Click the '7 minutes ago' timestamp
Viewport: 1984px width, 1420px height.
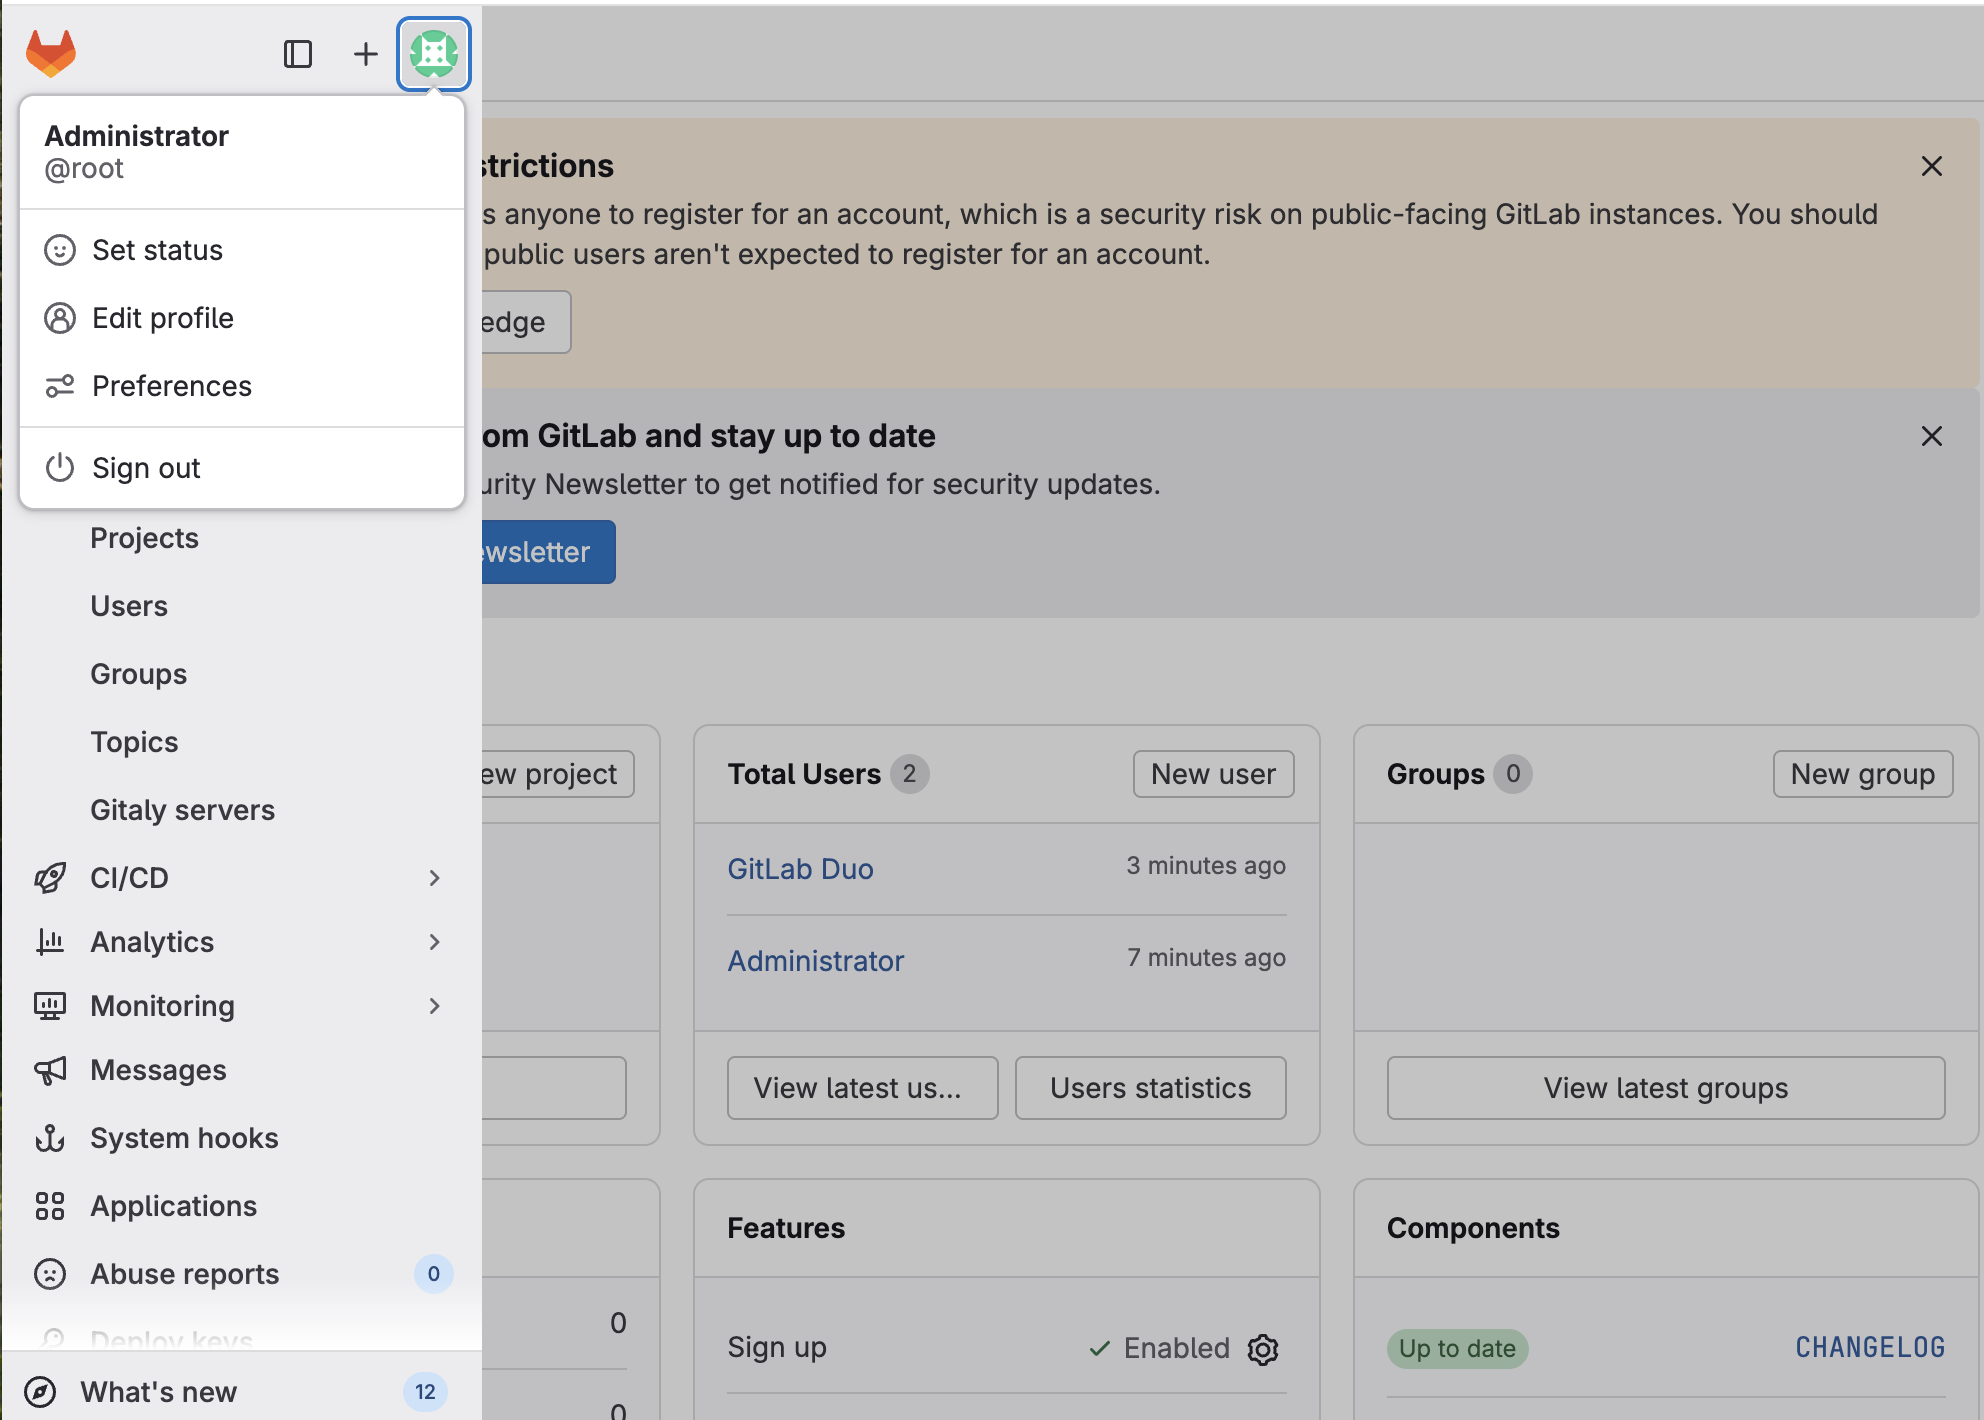point(1206,958)
